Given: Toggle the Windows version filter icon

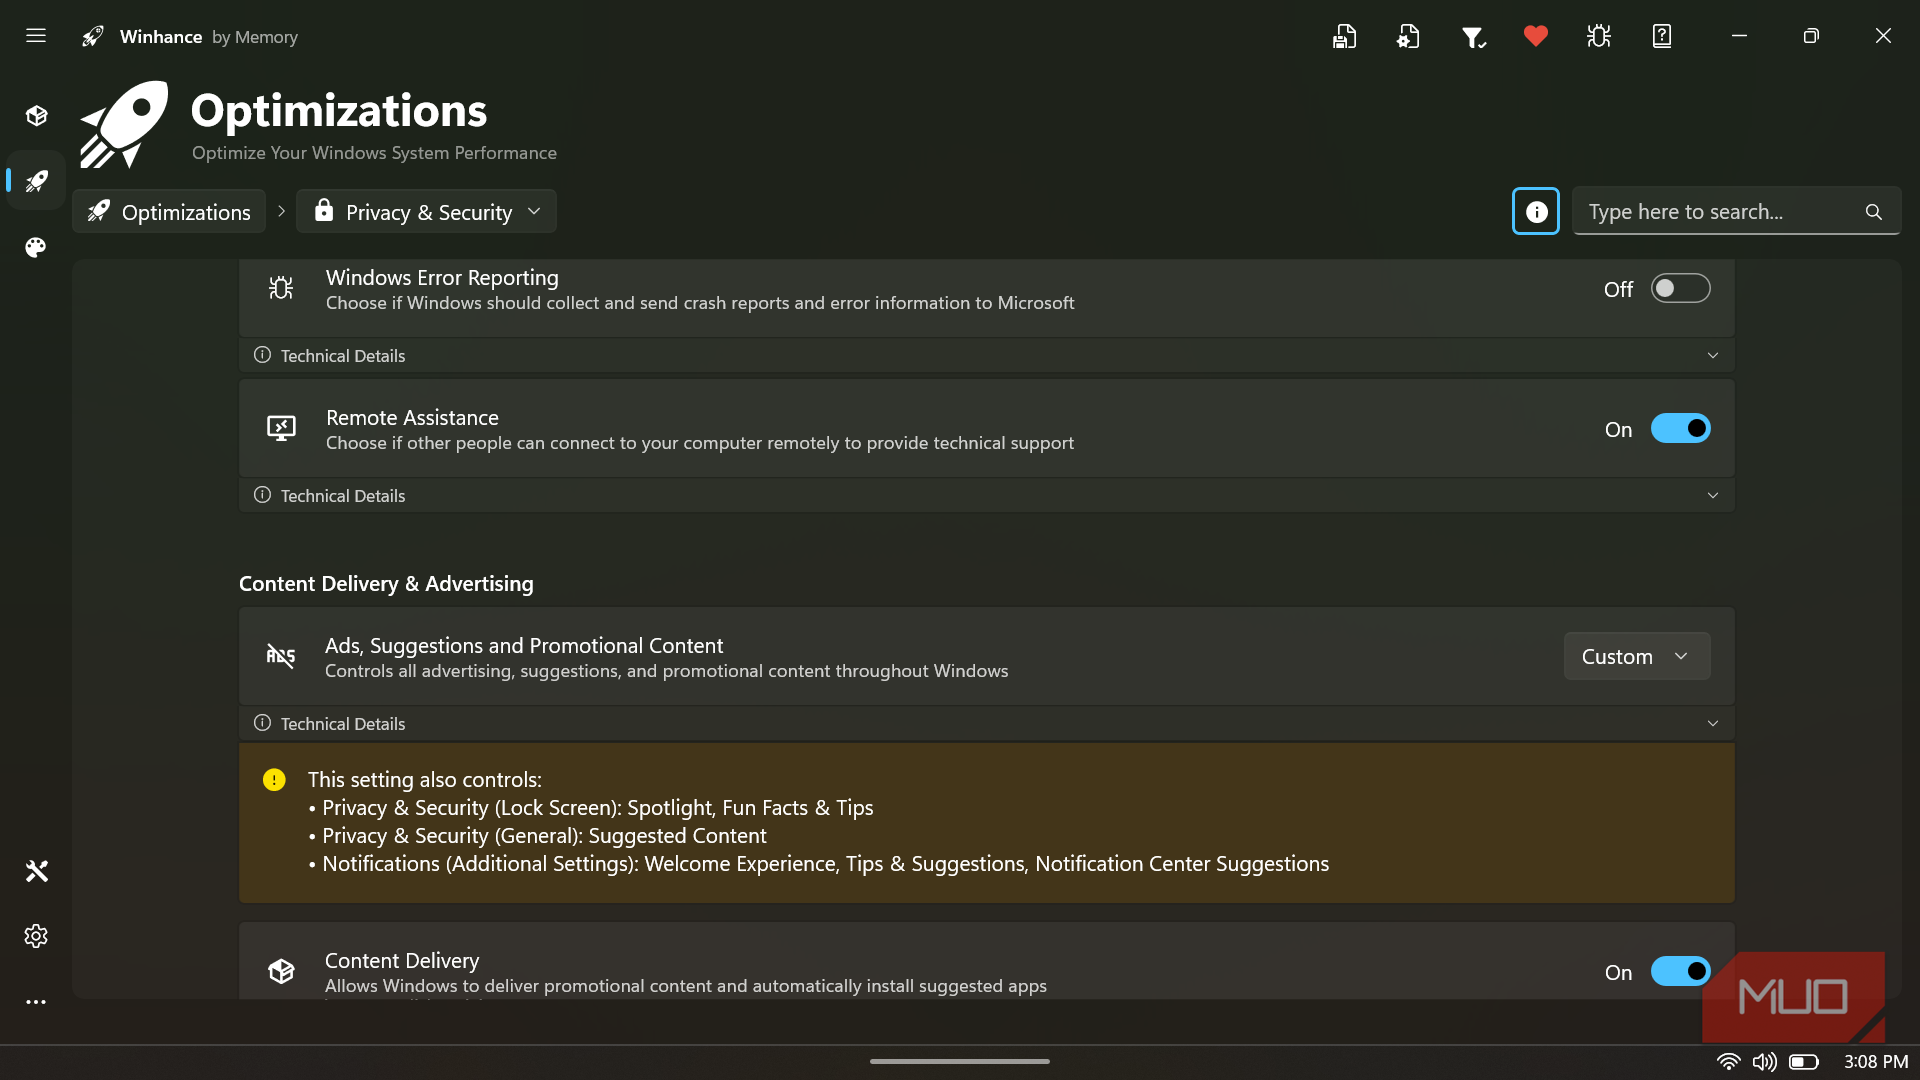Looking at the screenshot, I should point(1473,37).
